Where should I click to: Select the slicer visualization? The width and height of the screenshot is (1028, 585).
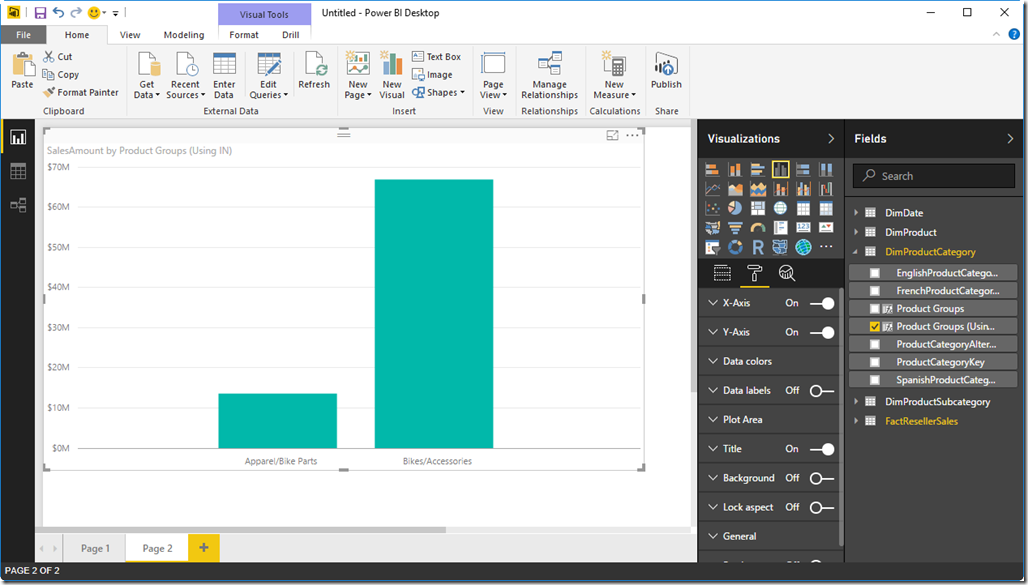click(x=712, y=247)
